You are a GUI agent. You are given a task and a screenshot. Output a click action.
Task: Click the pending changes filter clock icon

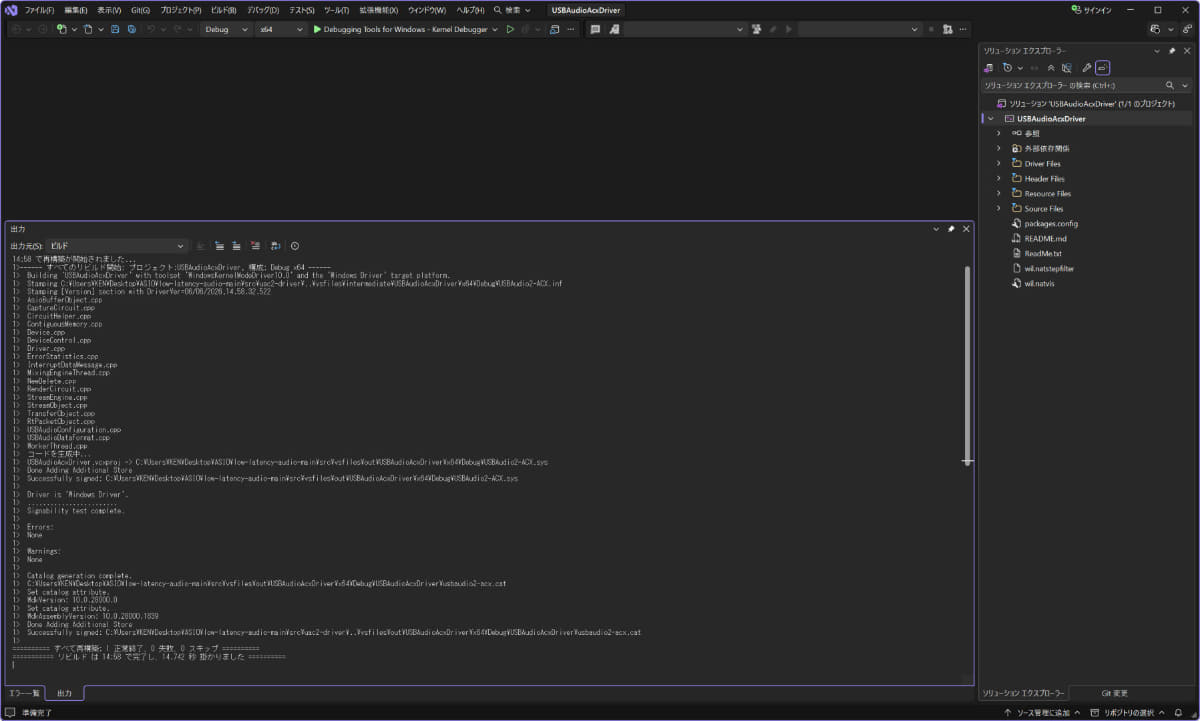coord(1007,68)
